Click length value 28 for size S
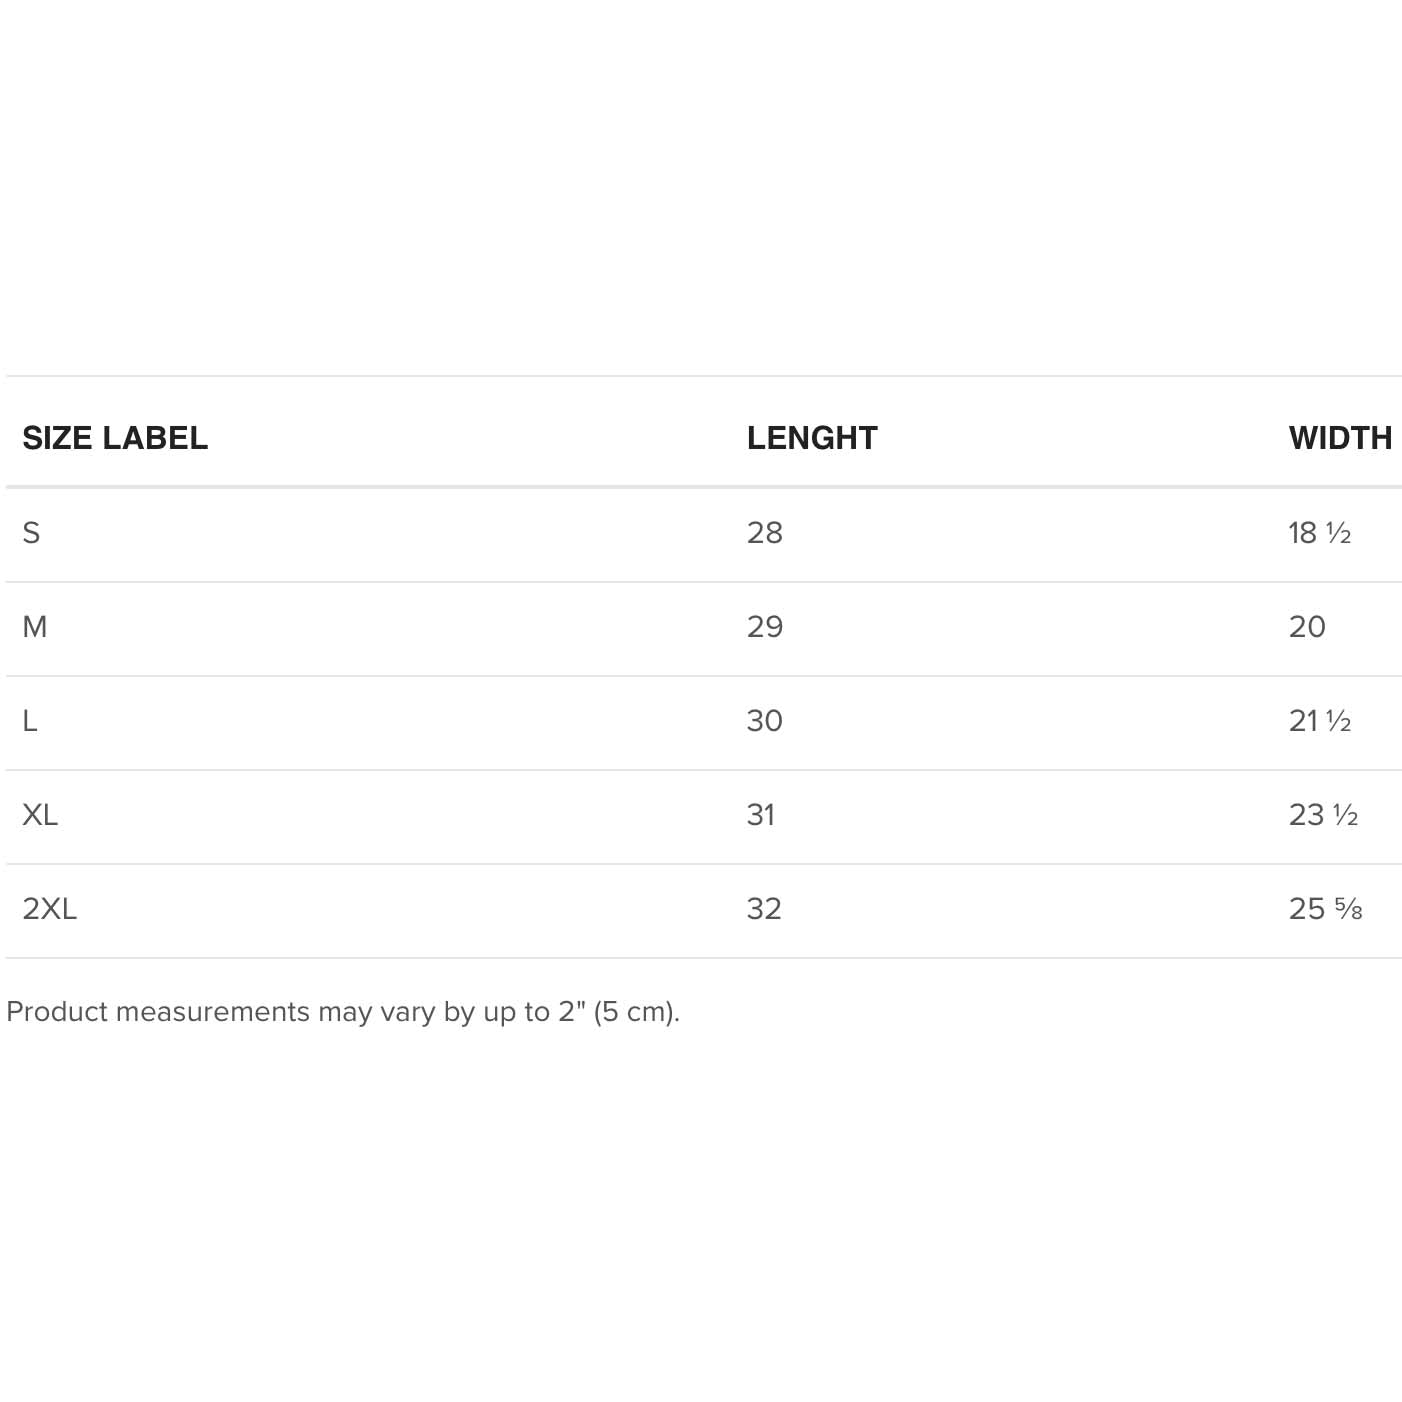 pyautogui.click(x=764, y=533)
